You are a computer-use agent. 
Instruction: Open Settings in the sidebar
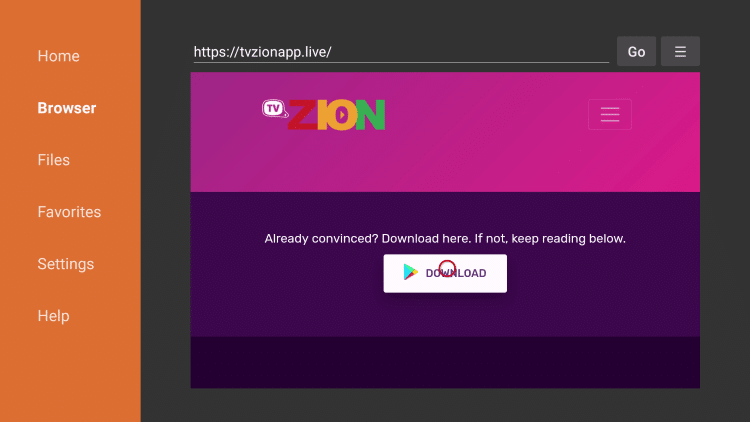click(66, 264)
